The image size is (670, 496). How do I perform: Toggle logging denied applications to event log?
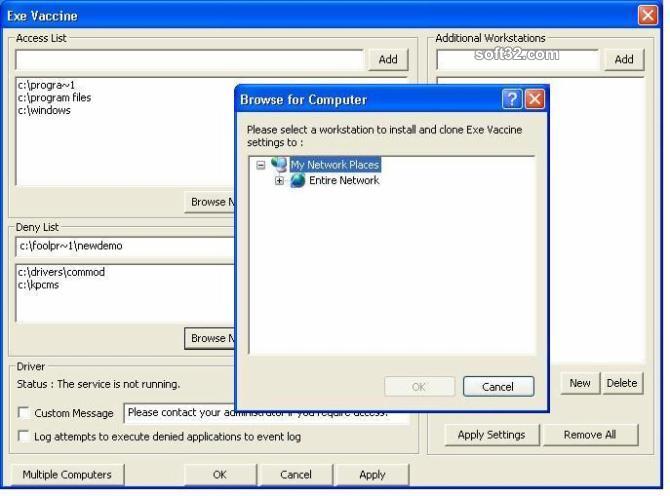click(24, 436)
